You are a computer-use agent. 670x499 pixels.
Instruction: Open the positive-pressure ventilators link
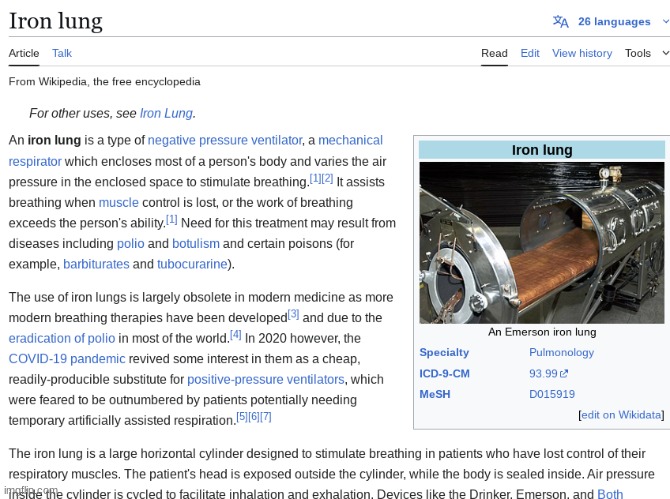point(266,379)
